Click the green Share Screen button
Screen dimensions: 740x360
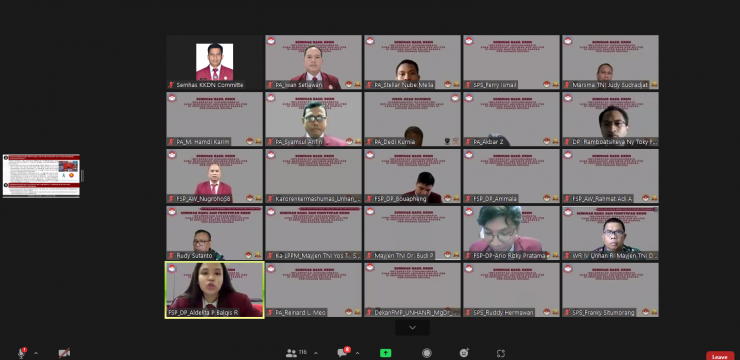click(386, 353)
